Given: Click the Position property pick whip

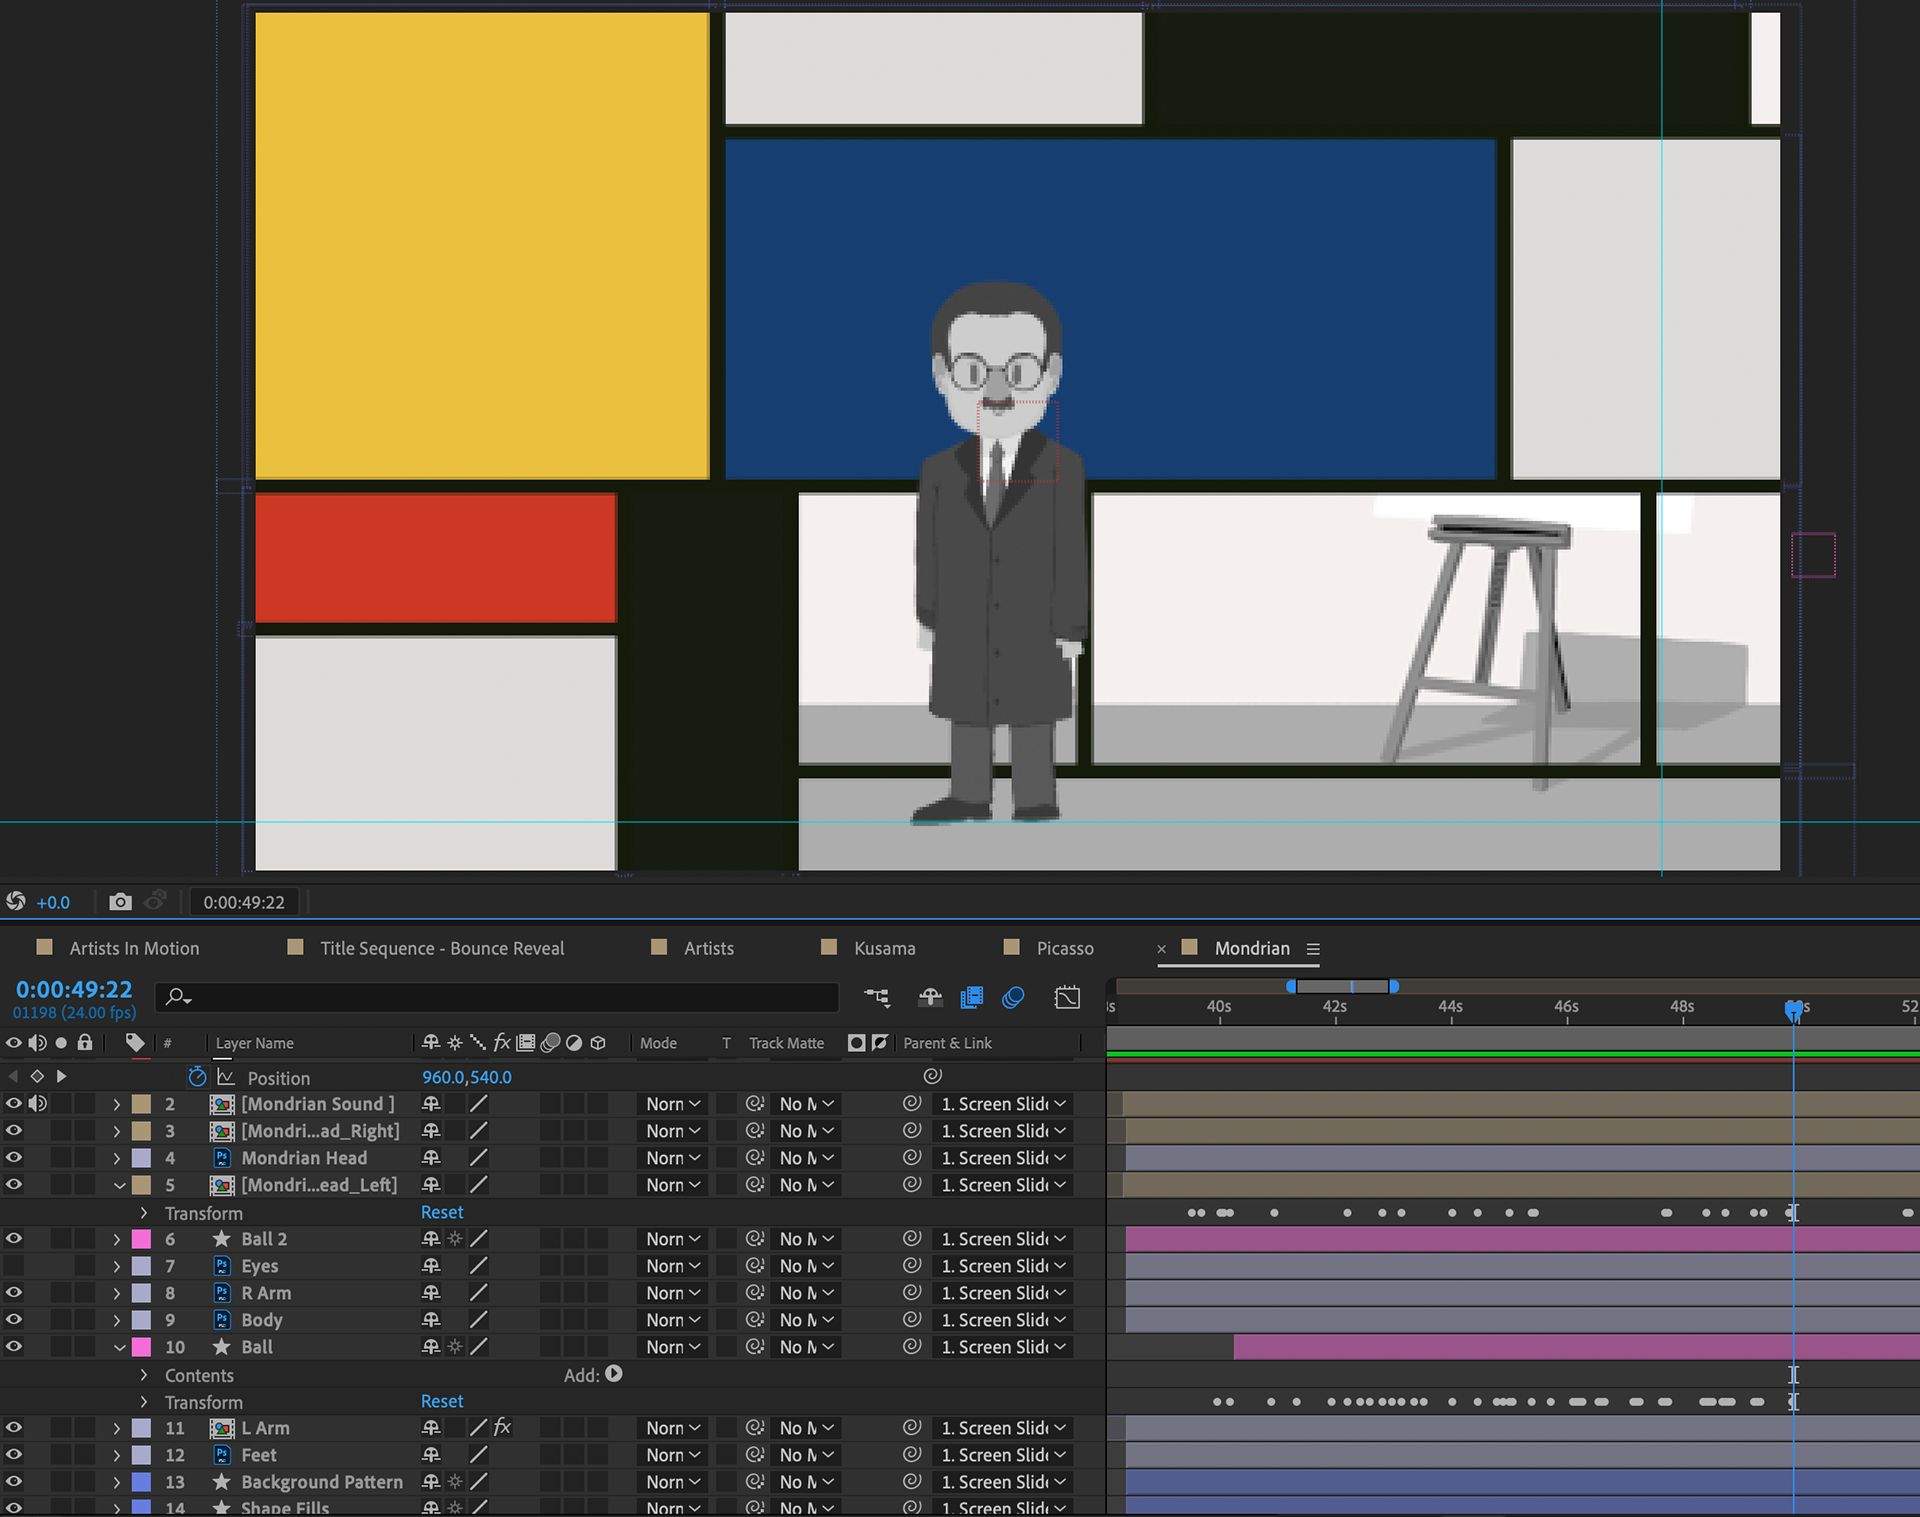Looking at the screenshot, I should pyautogui.click(x=932, y=1076).
